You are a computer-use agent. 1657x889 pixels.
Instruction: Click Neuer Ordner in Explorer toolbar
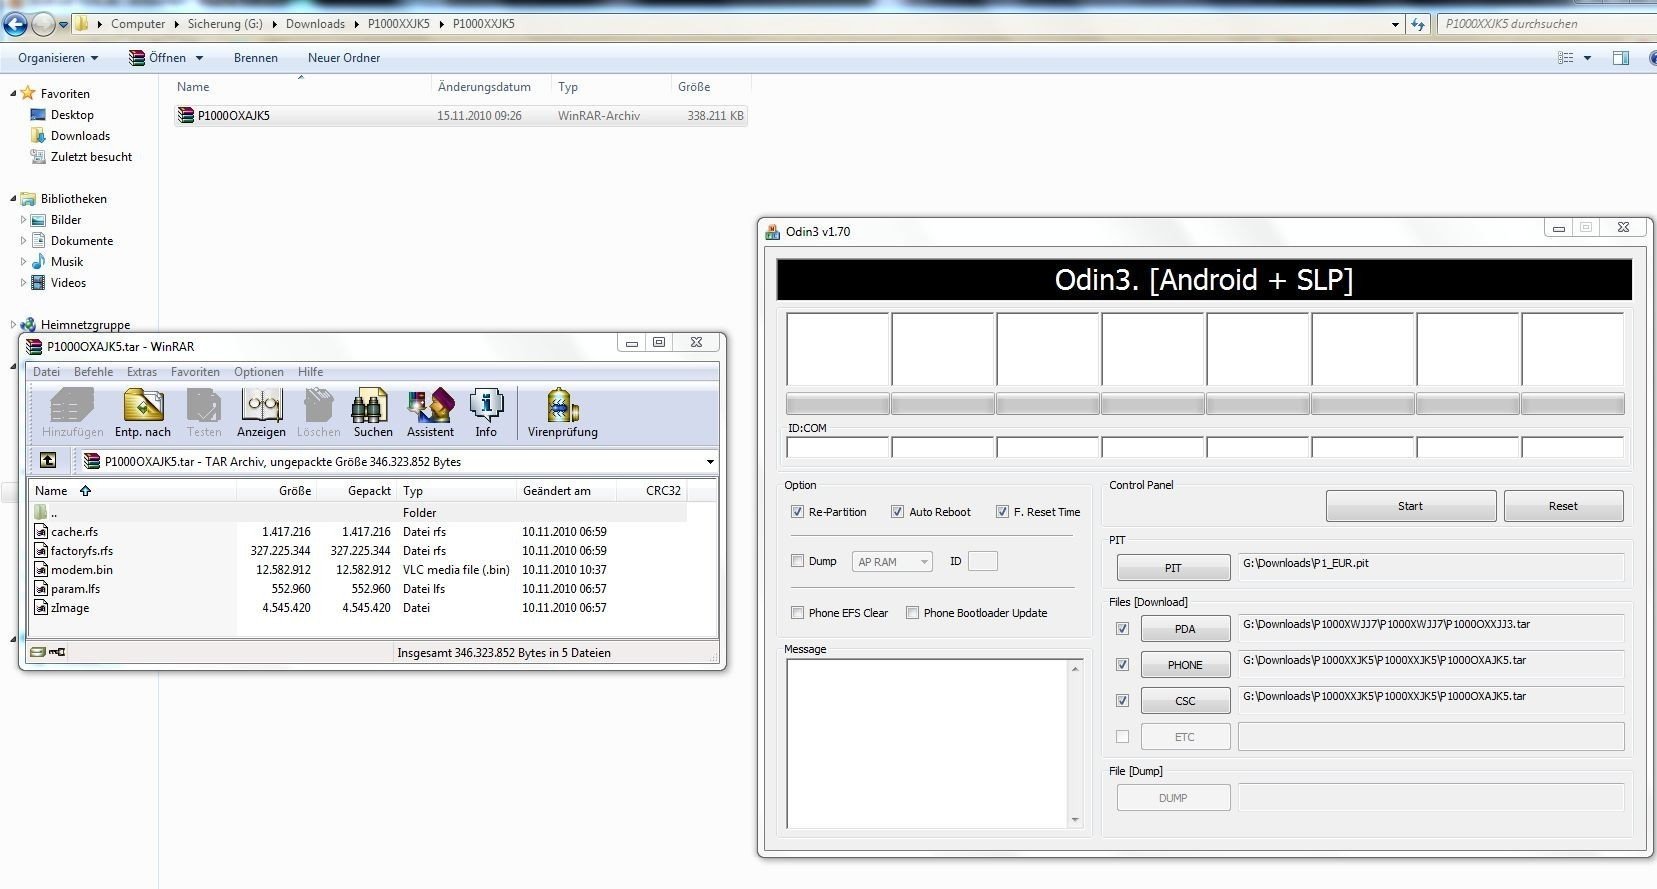point(344,58)
